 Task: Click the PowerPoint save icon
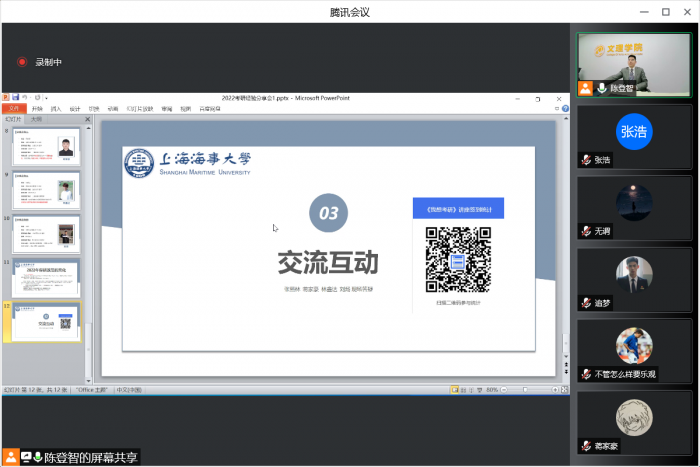[16, 97]
